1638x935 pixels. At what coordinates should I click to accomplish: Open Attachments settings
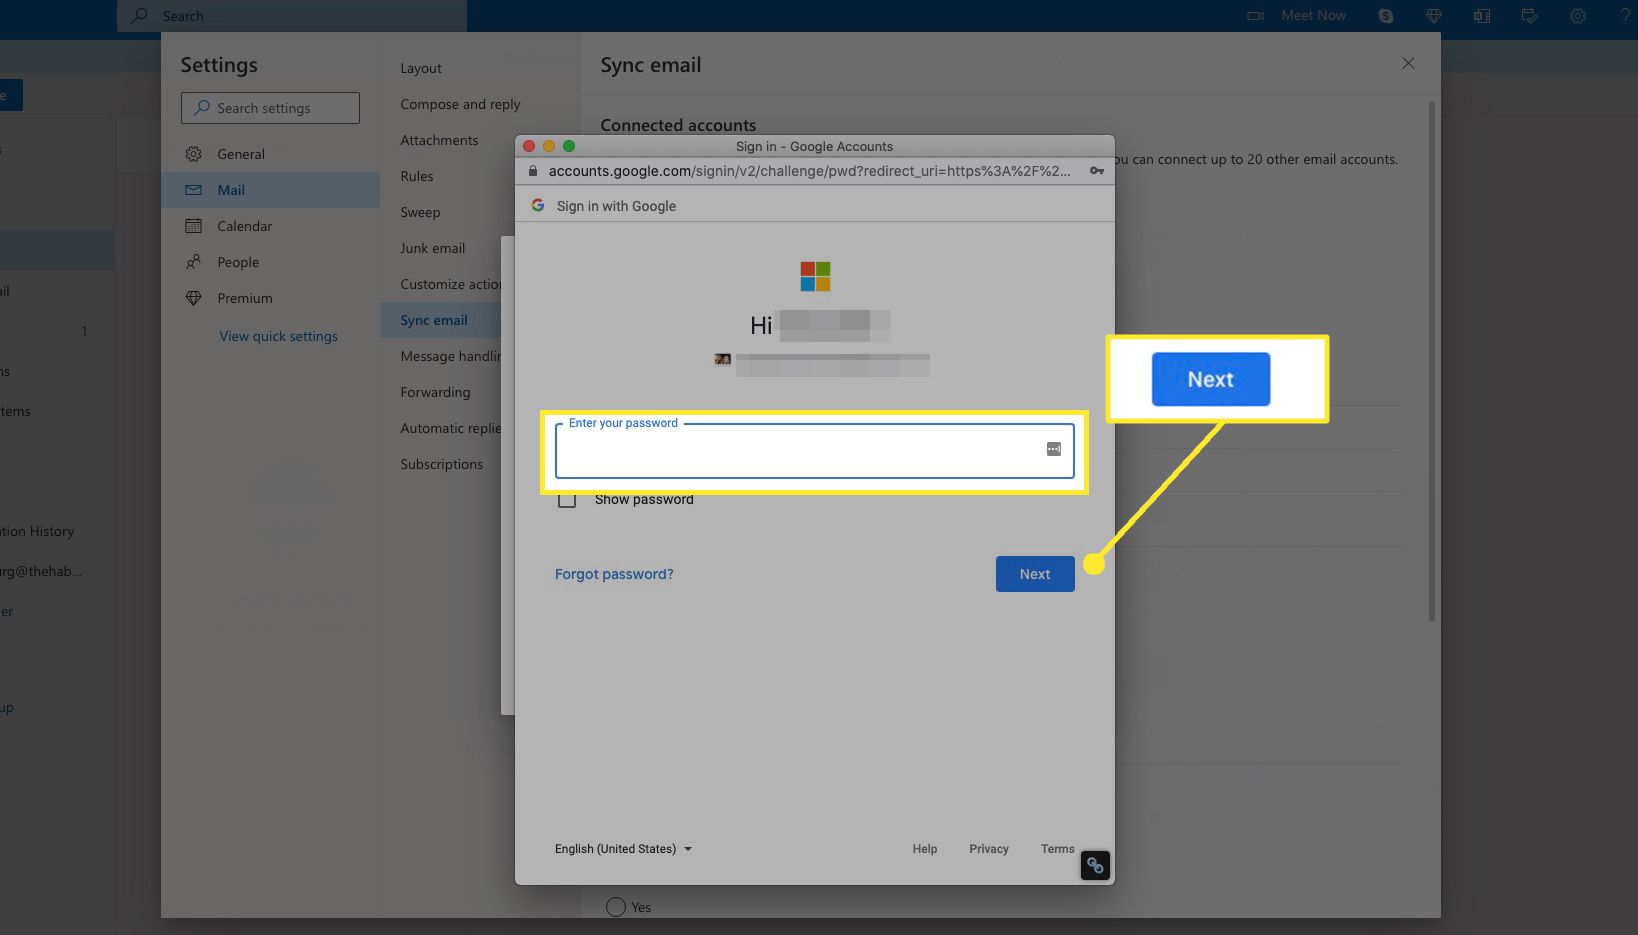click(x=439, y=140)
